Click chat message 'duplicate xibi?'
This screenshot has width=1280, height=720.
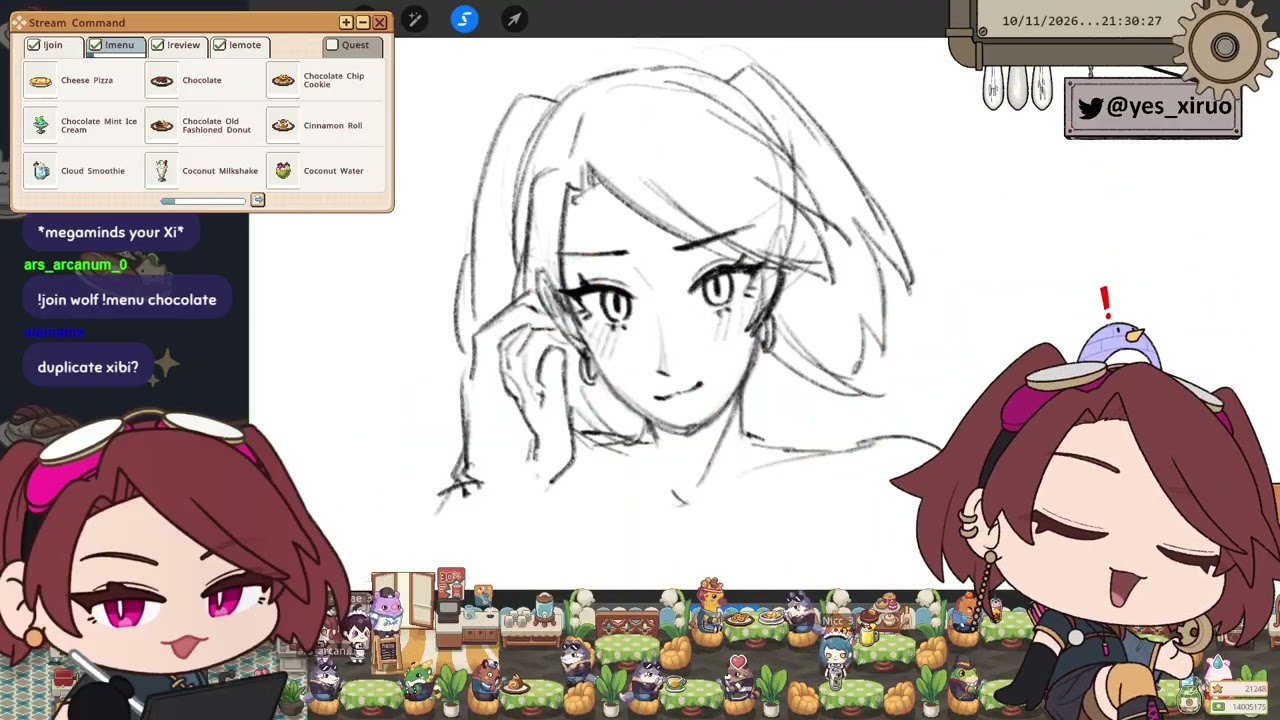point(88,367)
